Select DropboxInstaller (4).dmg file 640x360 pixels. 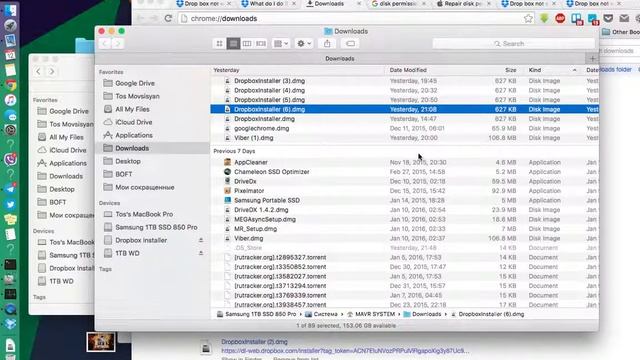(269, 90)
